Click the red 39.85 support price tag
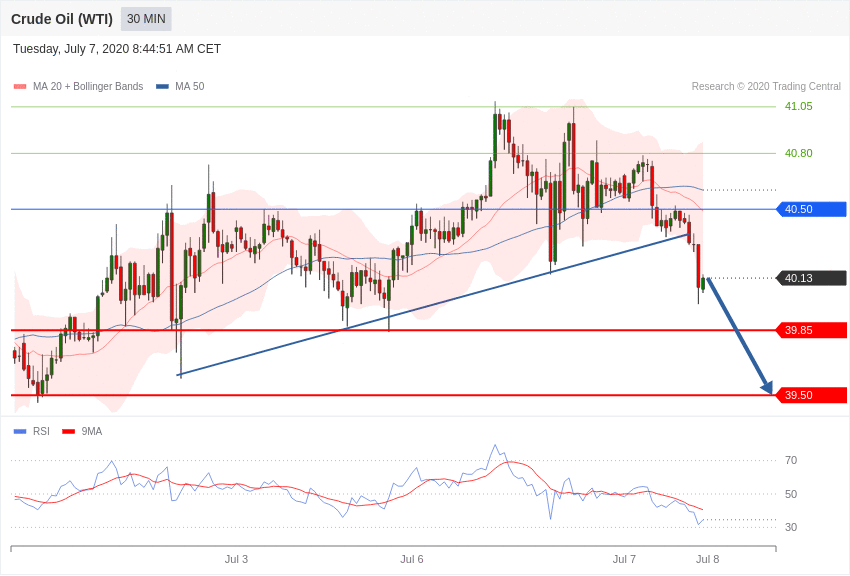Viewport: 850px width, 576px height. (x=811, y=330)
